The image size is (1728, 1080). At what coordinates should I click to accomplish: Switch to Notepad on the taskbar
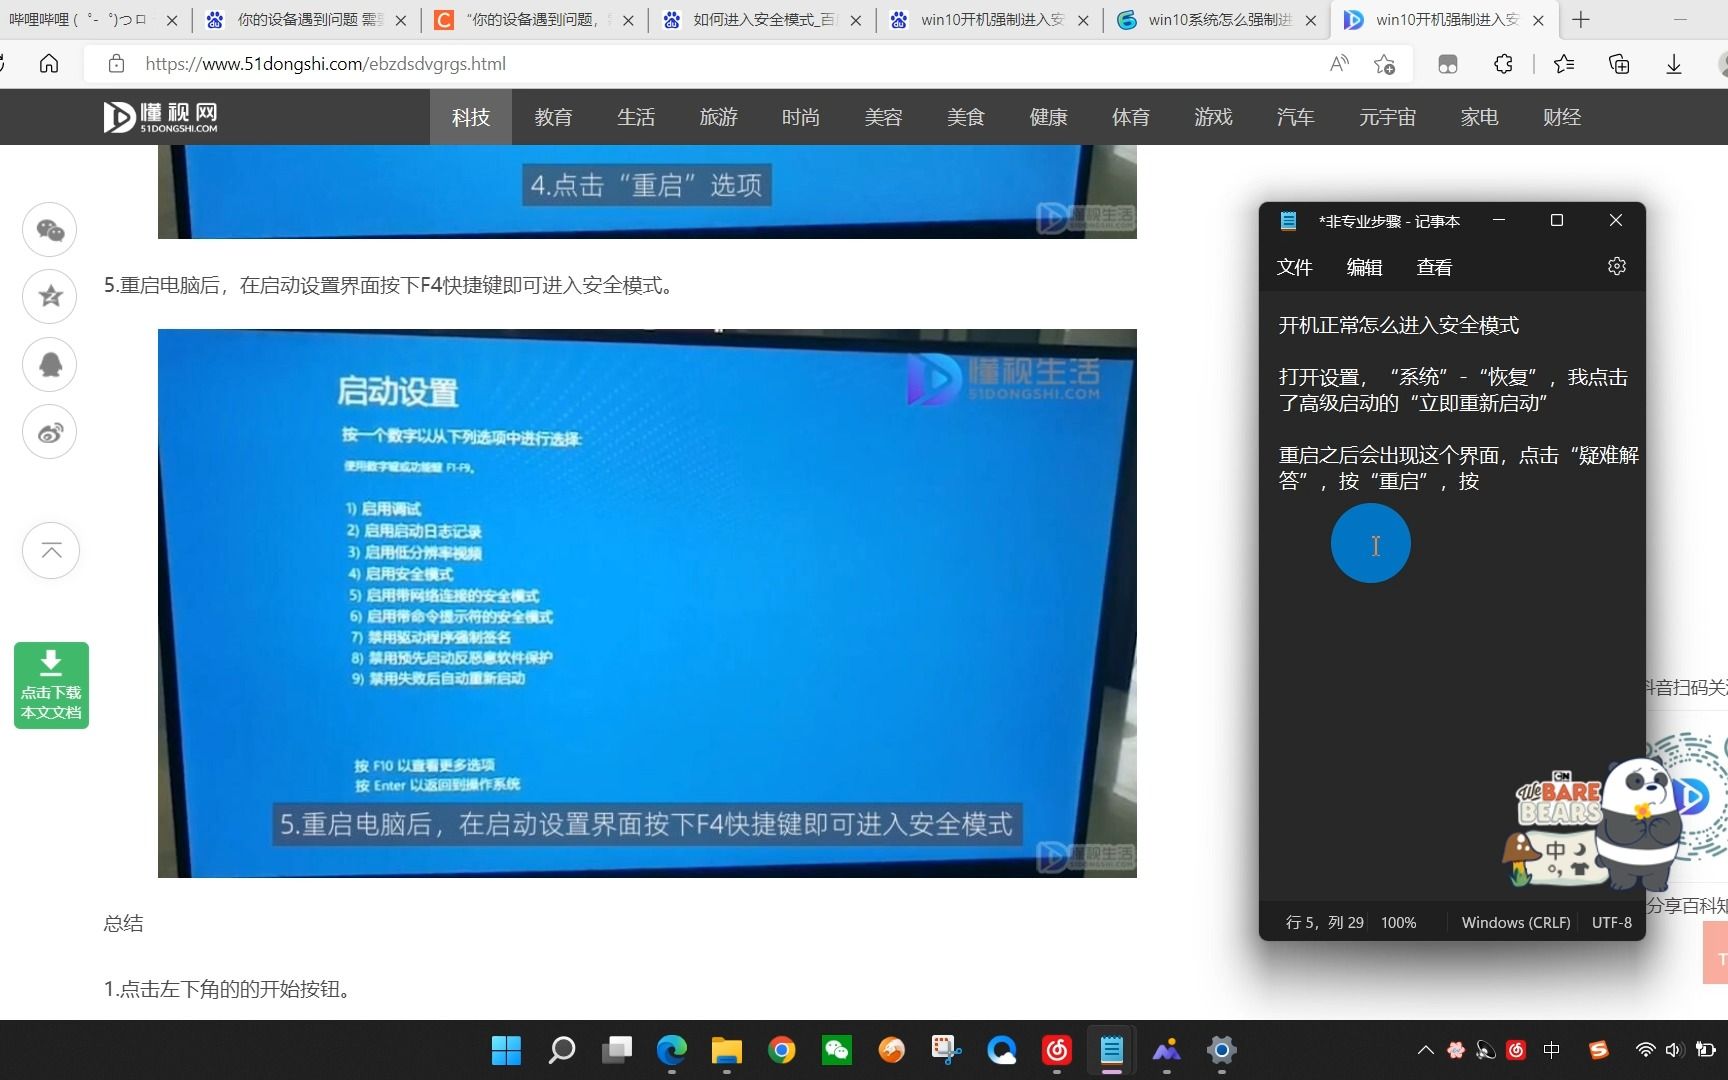point(1111,1050)
